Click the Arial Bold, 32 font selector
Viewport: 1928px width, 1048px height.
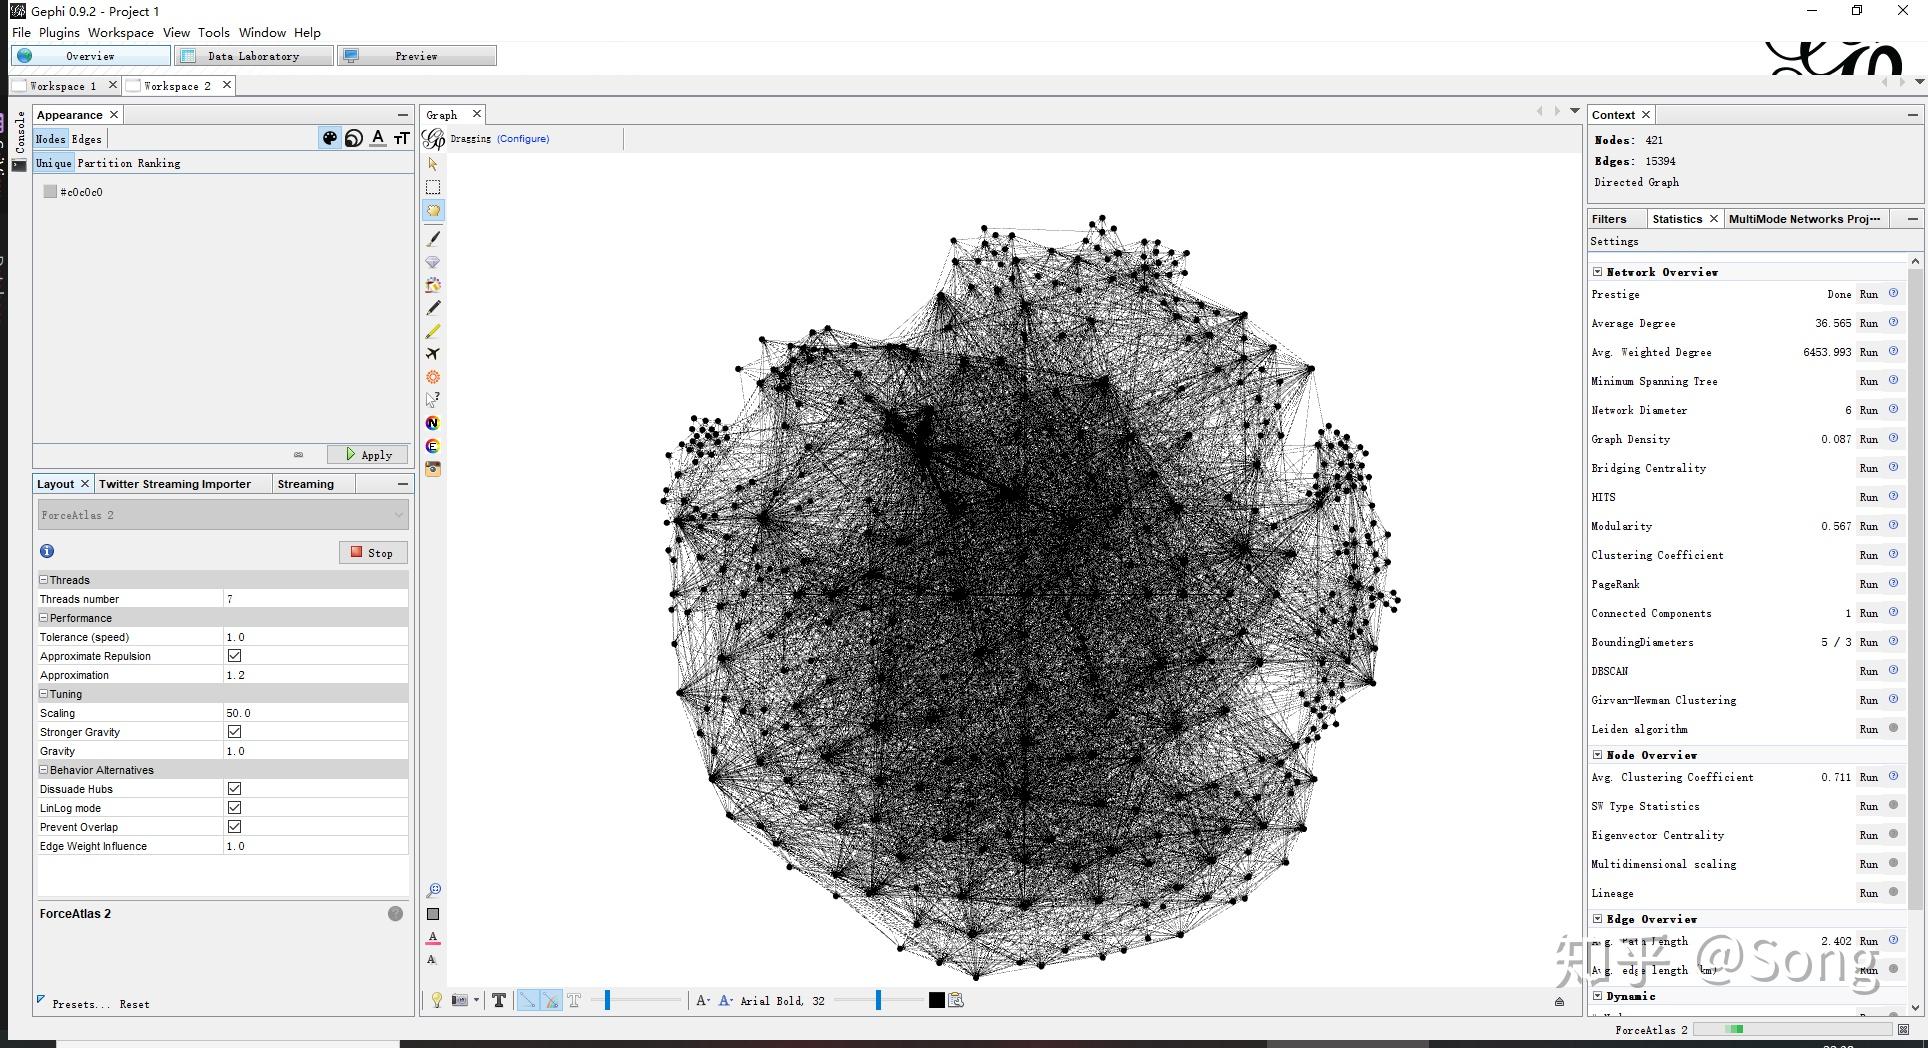783,1000
